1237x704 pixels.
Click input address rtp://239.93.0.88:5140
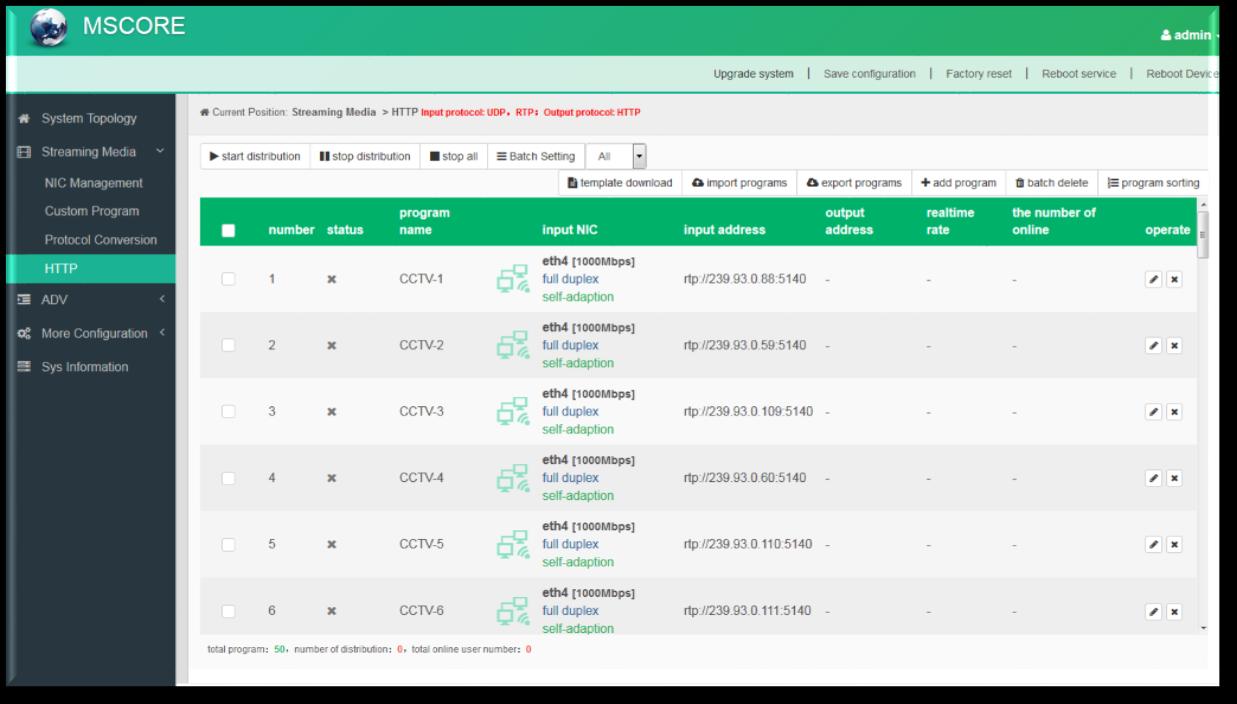(x=745, y=279)
